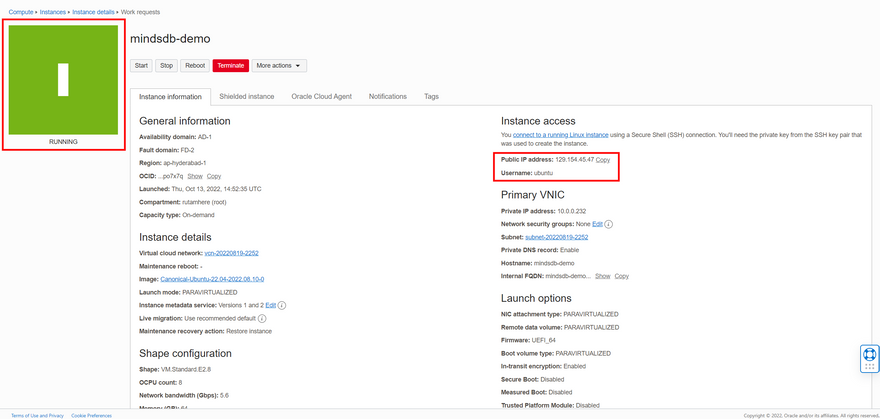Click the green running instance status icon
880x419 pixels.
pyautogui.click(x=64, y=80)
